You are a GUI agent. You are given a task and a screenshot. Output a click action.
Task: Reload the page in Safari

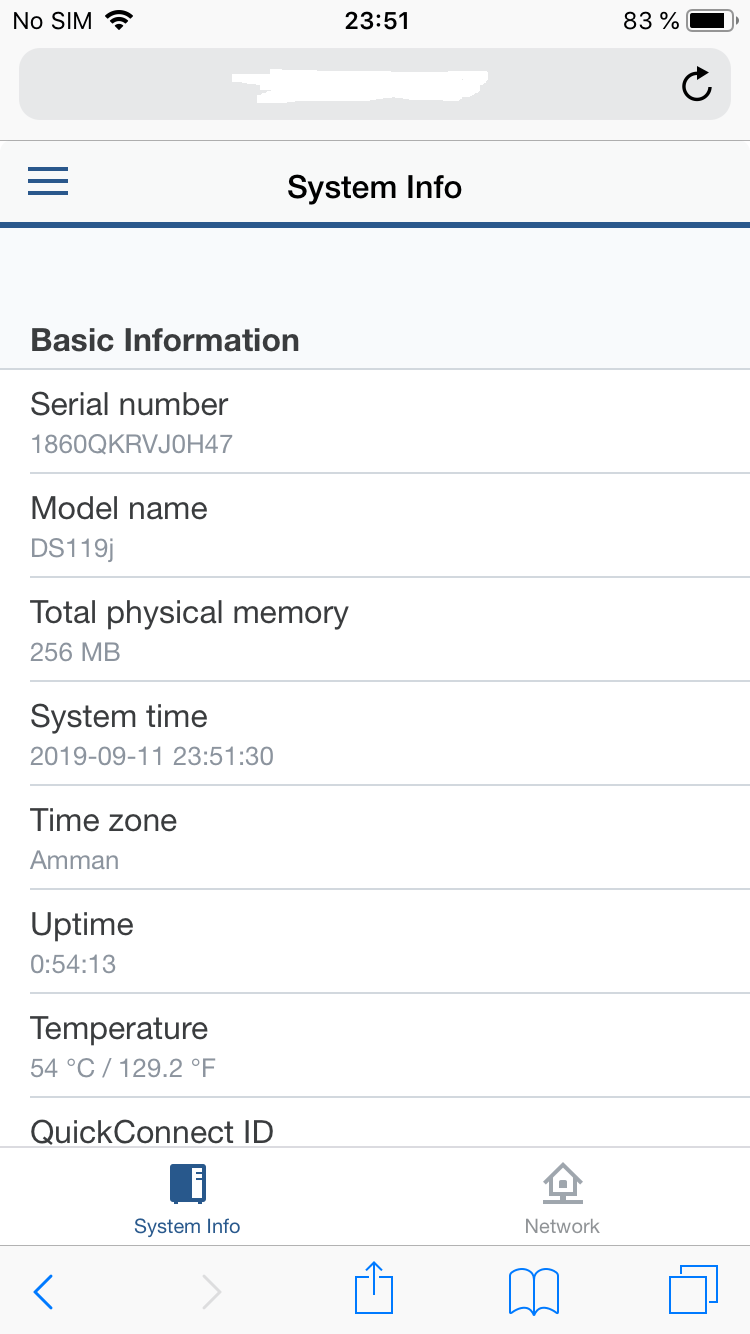696,85
